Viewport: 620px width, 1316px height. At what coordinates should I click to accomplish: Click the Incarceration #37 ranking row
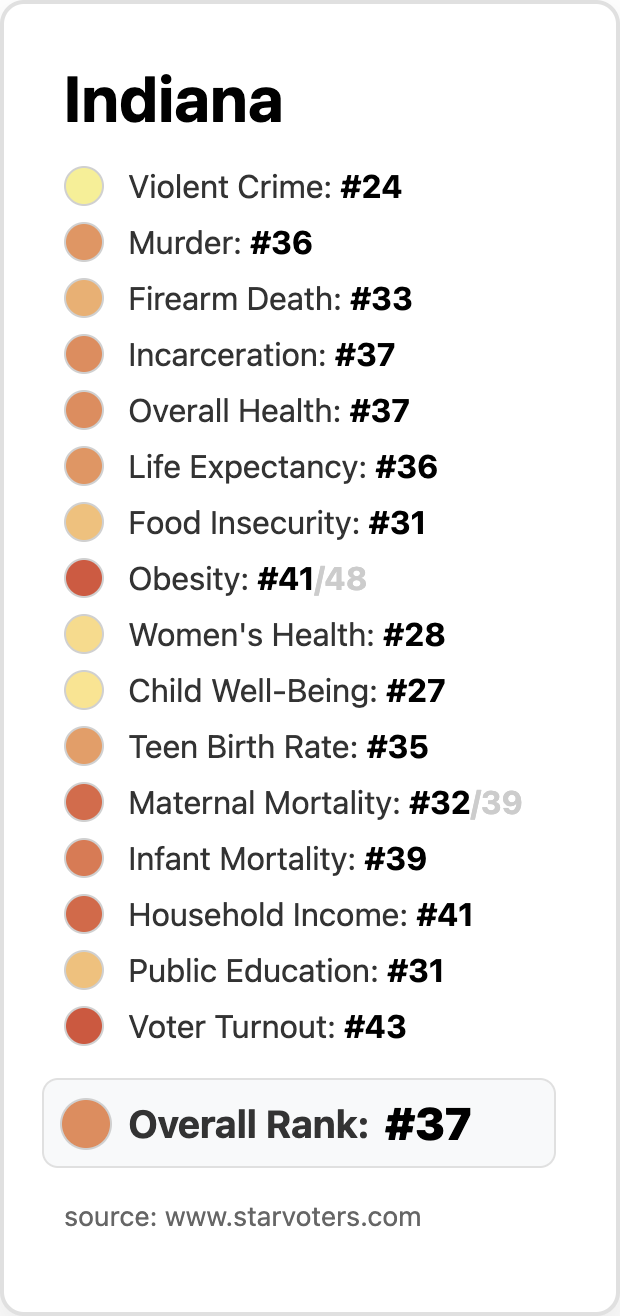[x=262, y=355]
